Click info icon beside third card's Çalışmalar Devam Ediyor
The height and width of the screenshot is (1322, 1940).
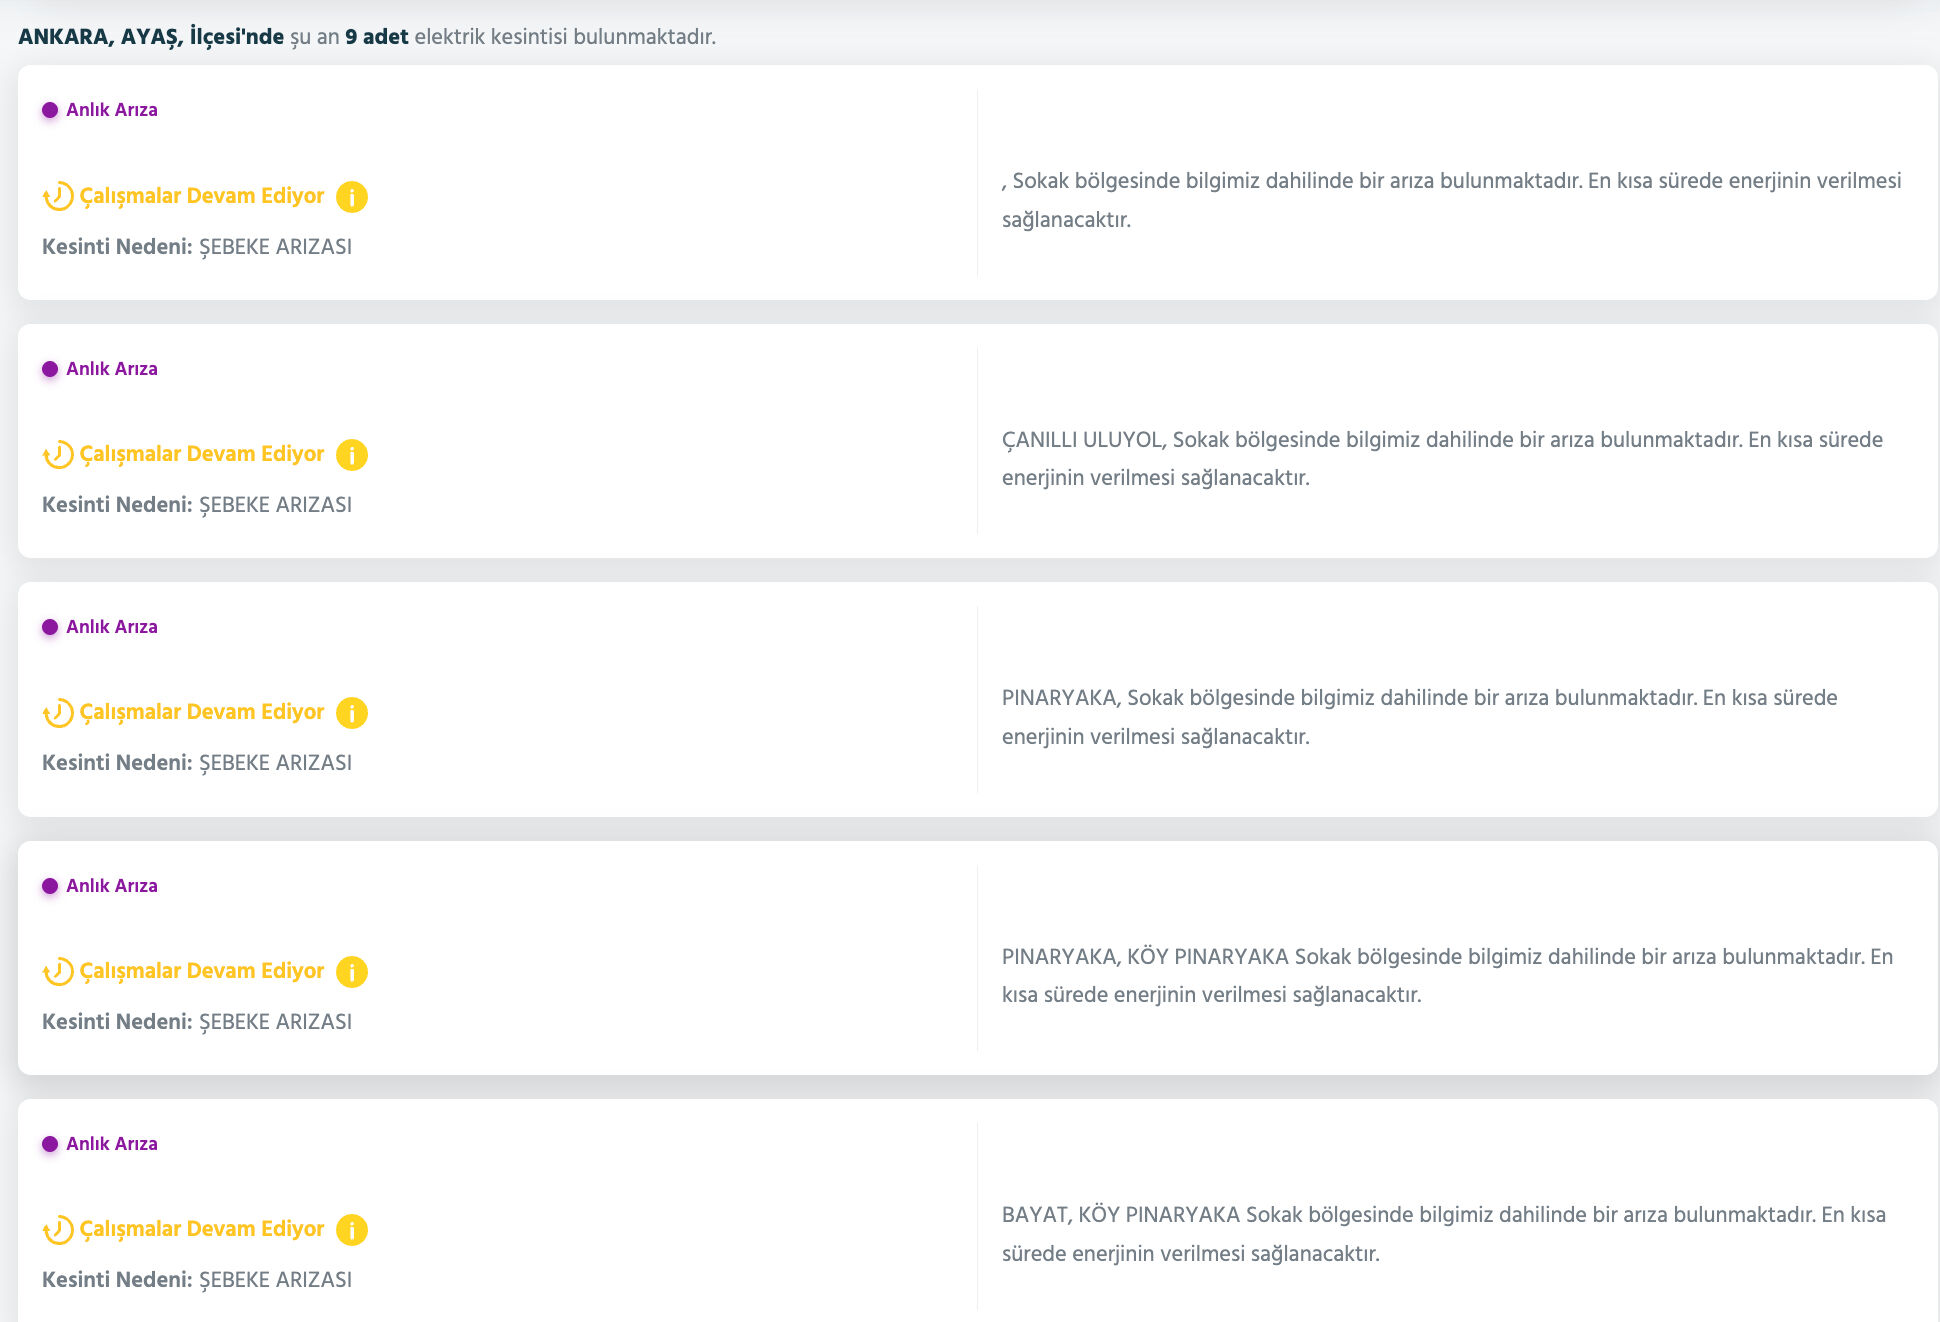pos(351,713)
